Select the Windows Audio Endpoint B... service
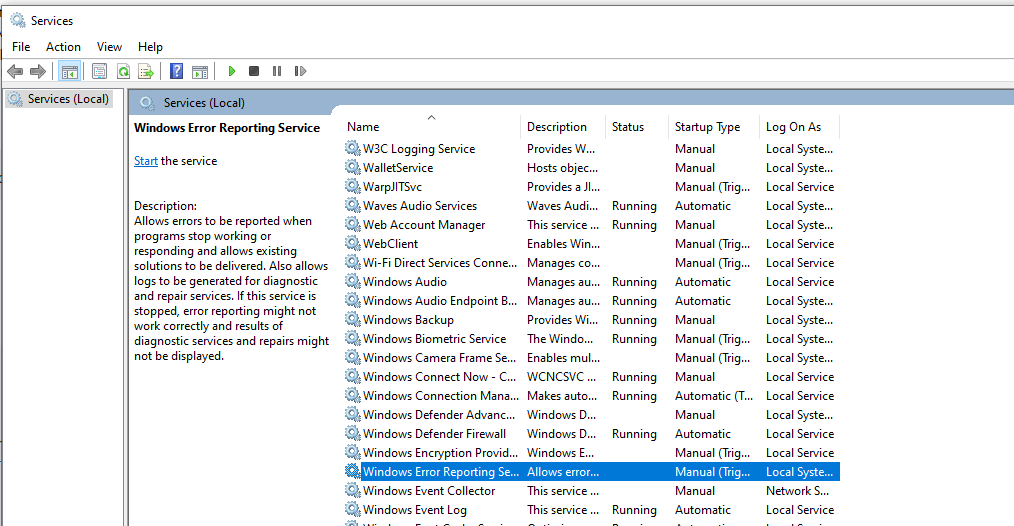Image resolution: width=1014 pixels, height=526 pixels. click(x=440, y=301)
